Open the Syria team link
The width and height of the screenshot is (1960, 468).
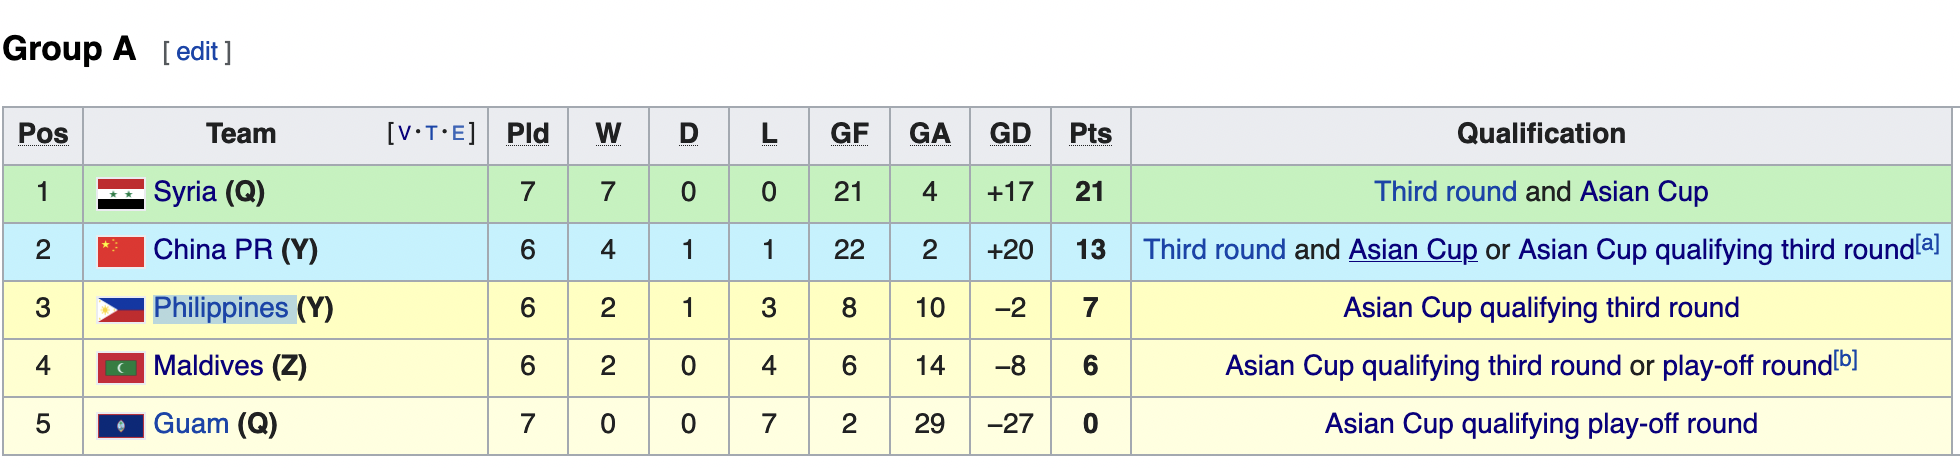tap(184, 192)
